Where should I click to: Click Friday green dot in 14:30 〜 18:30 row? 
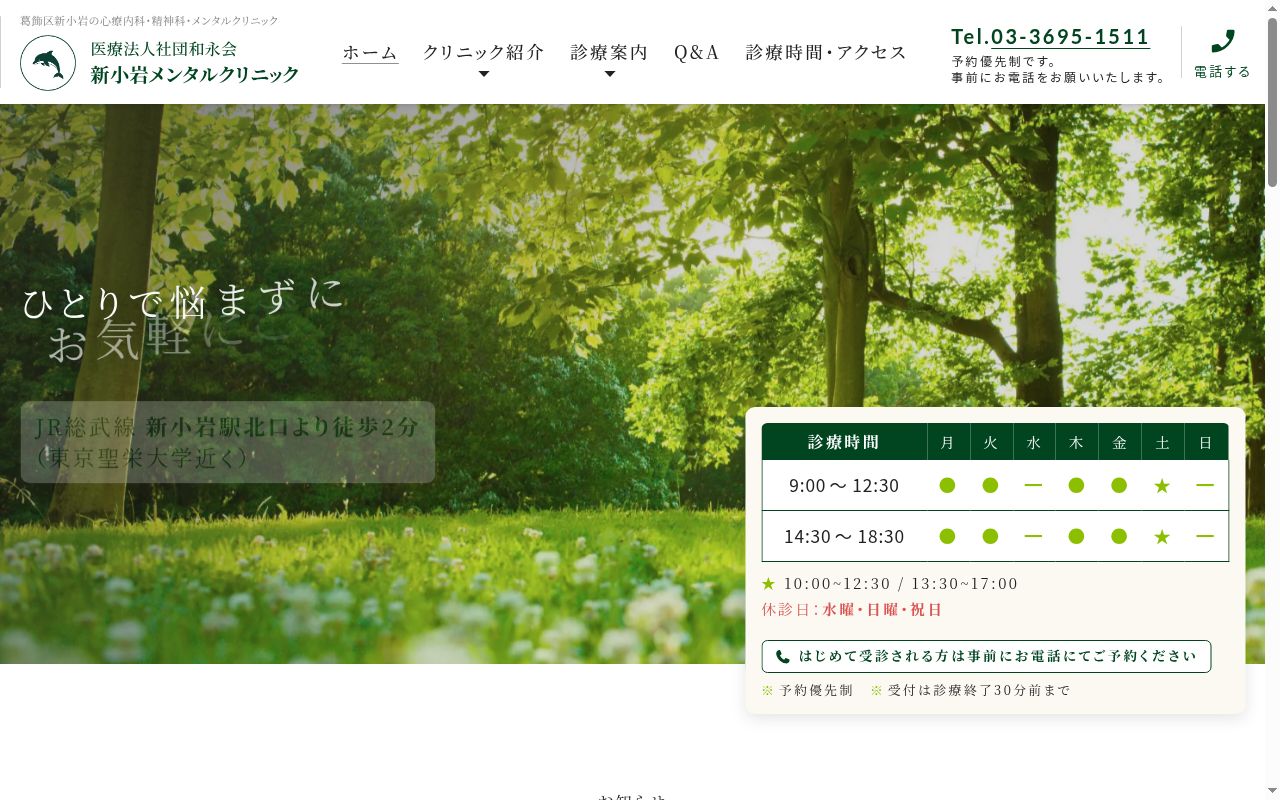click(1119, 536)
